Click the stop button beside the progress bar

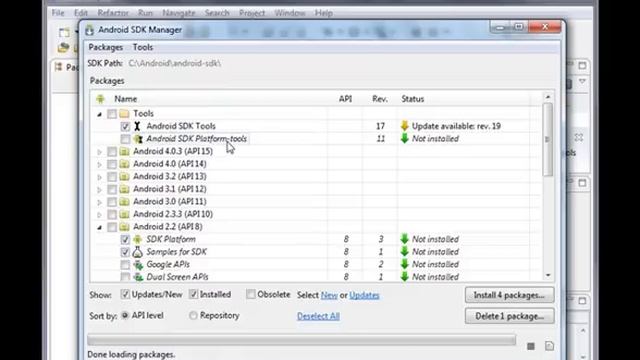(x=531, y=347)
